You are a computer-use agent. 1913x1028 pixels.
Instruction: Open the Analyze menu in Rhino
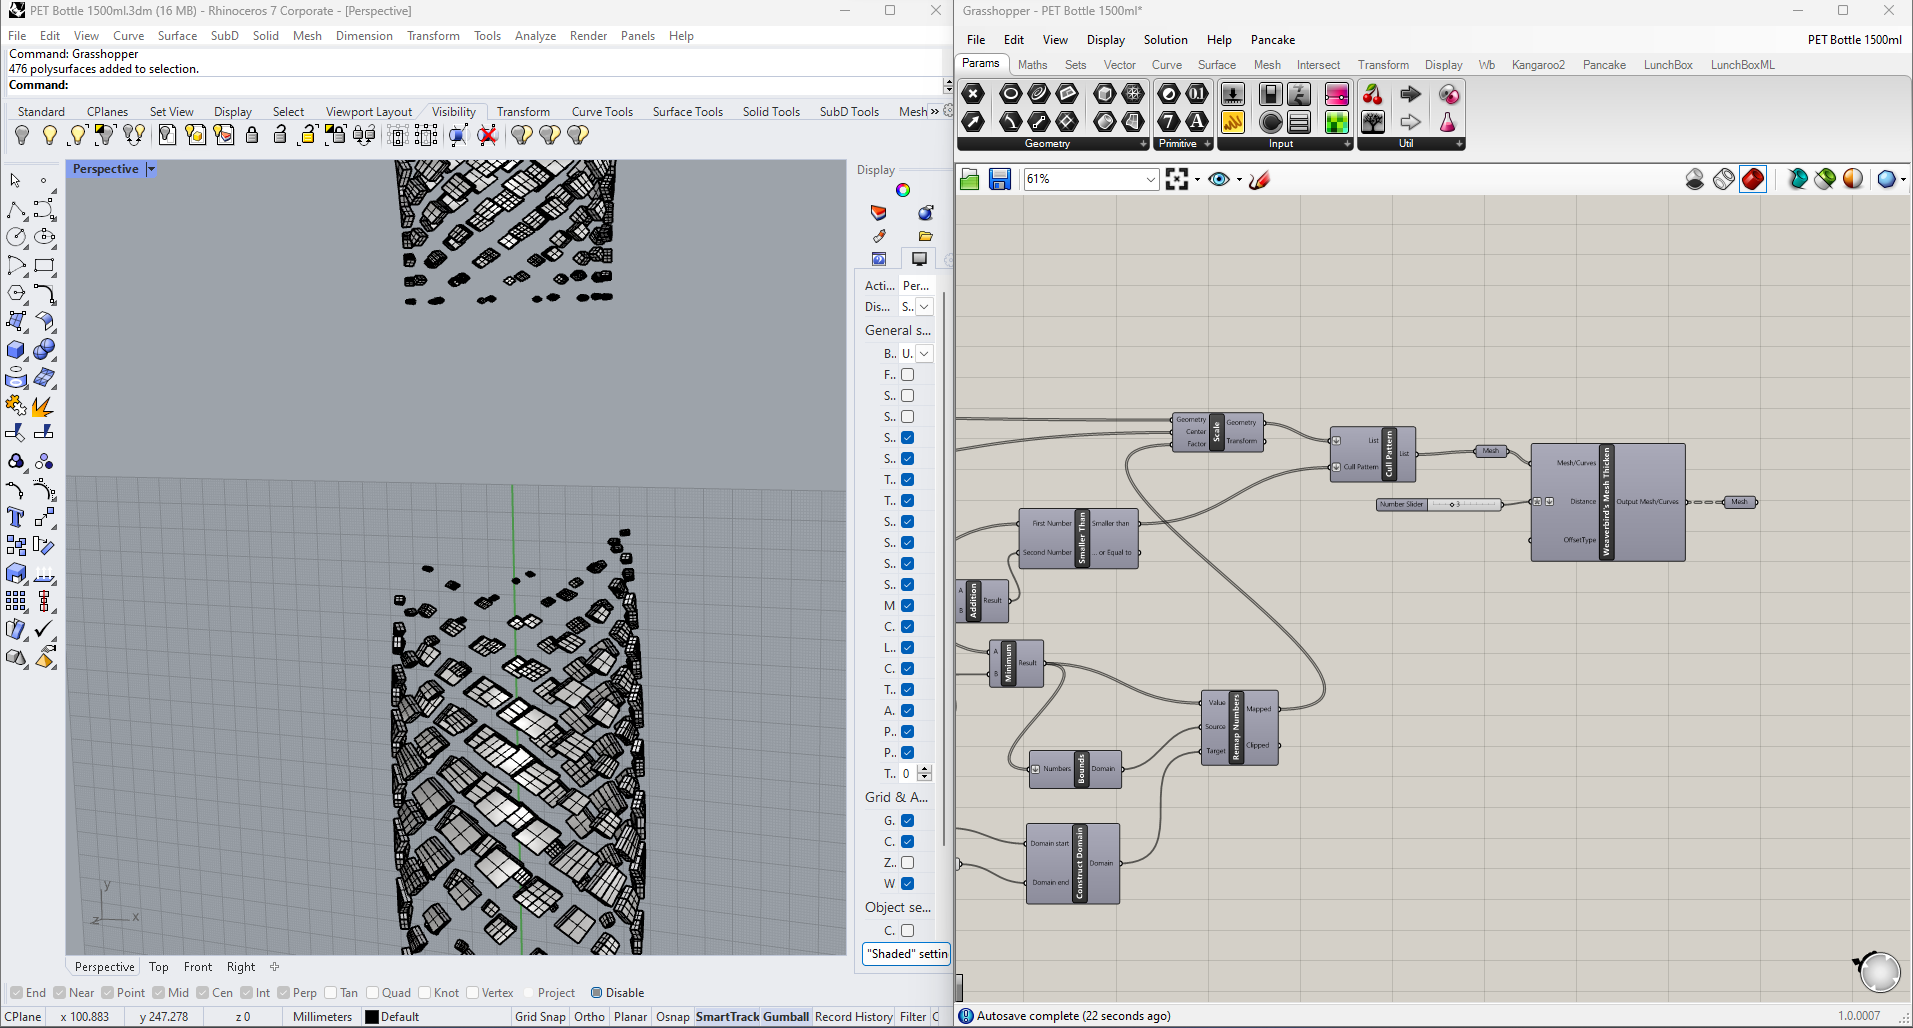click(x=535, y=36)
